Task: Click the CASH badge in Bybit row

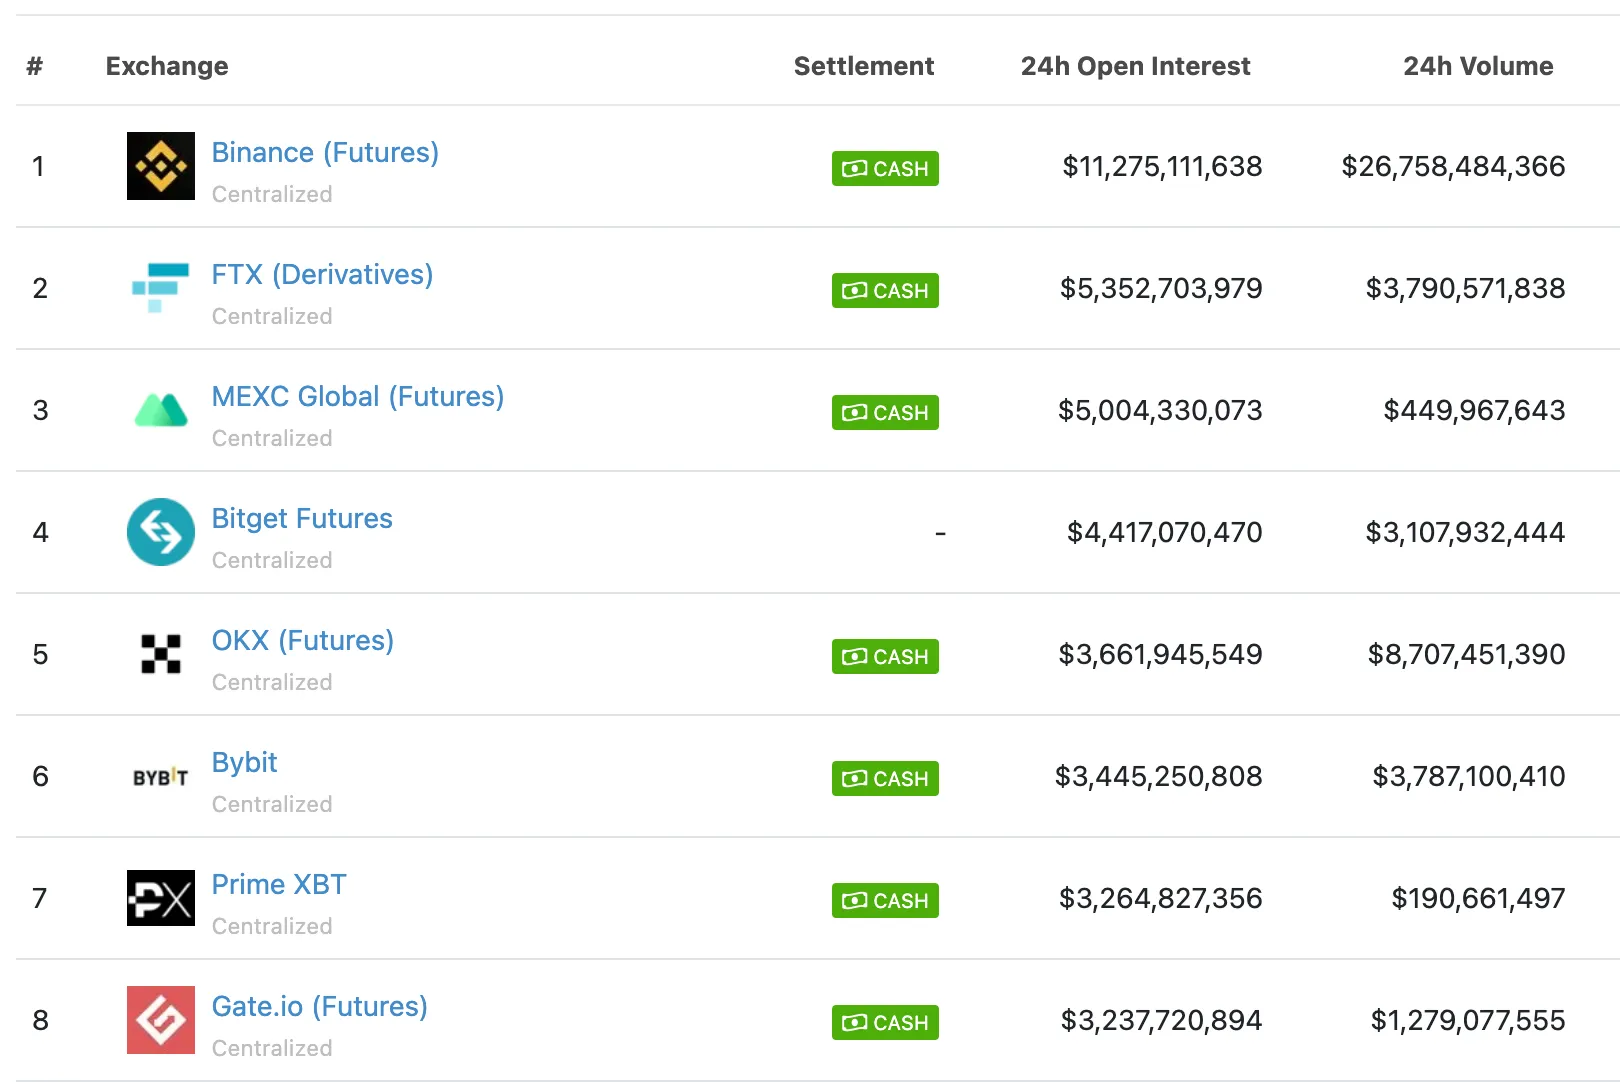Action: pyautogui.click(x=885, y=778)
